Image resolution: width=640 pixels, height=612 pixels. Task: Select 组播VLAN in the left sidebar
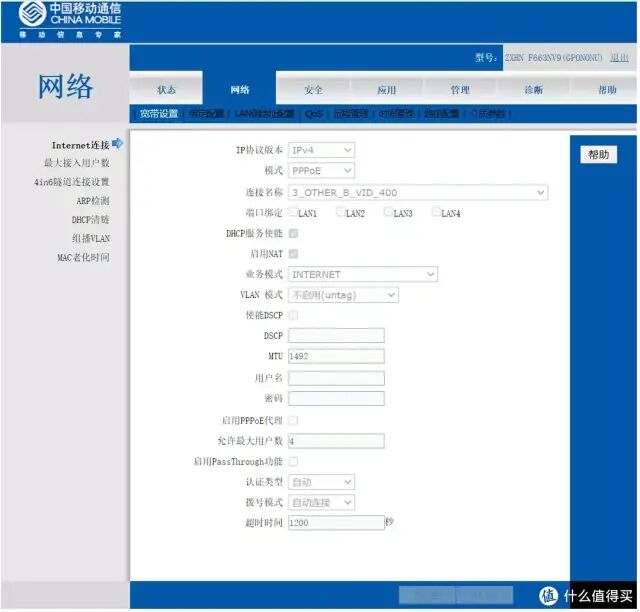[x=91, y=238]
